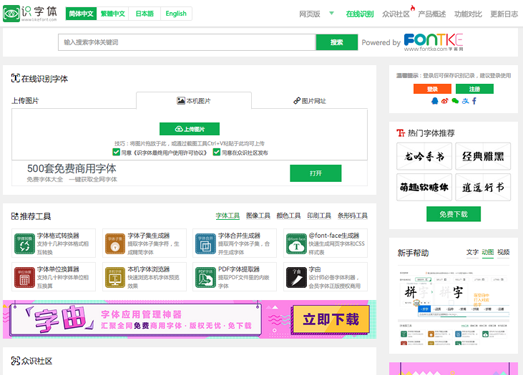This screenshot has height=375, width=523.
Task: Select the 字体工具 category tab
Action: pyautogui.click(x=227, y=216)
